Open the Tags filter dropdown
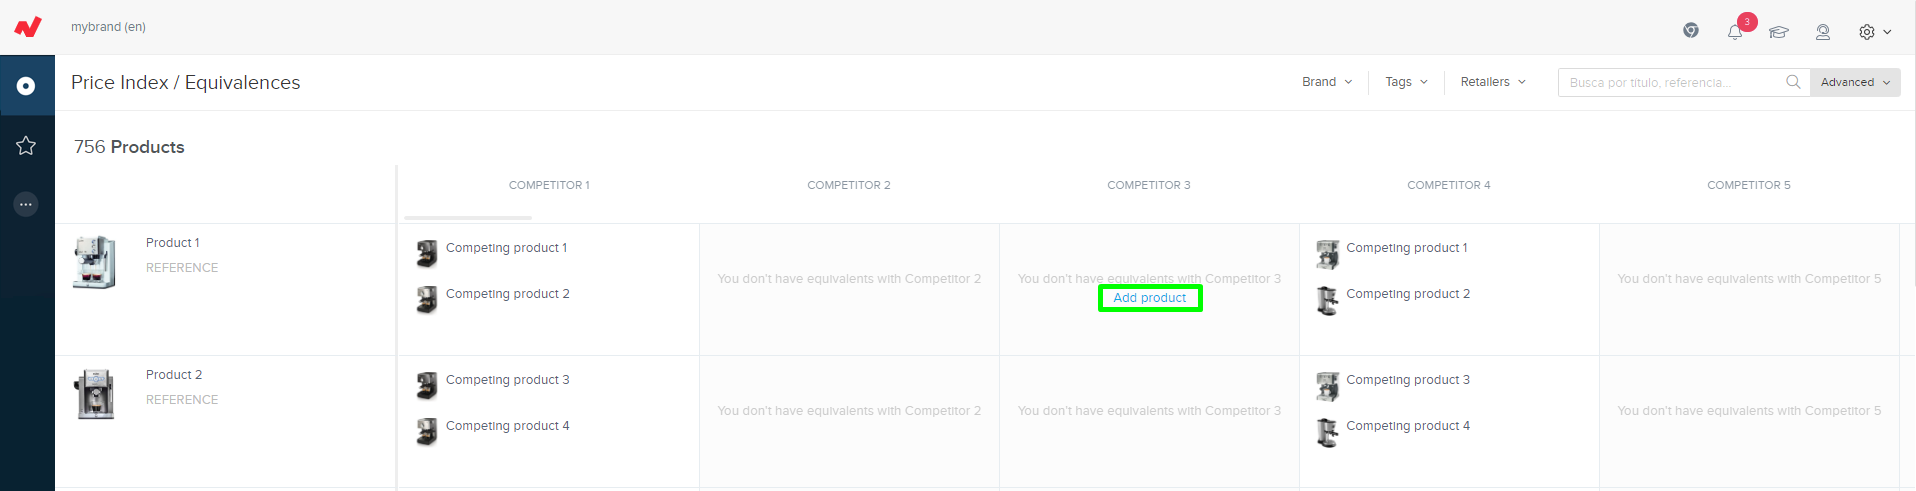The width and height of the screenshot is (1916, 491). (x=1406, y=82)
